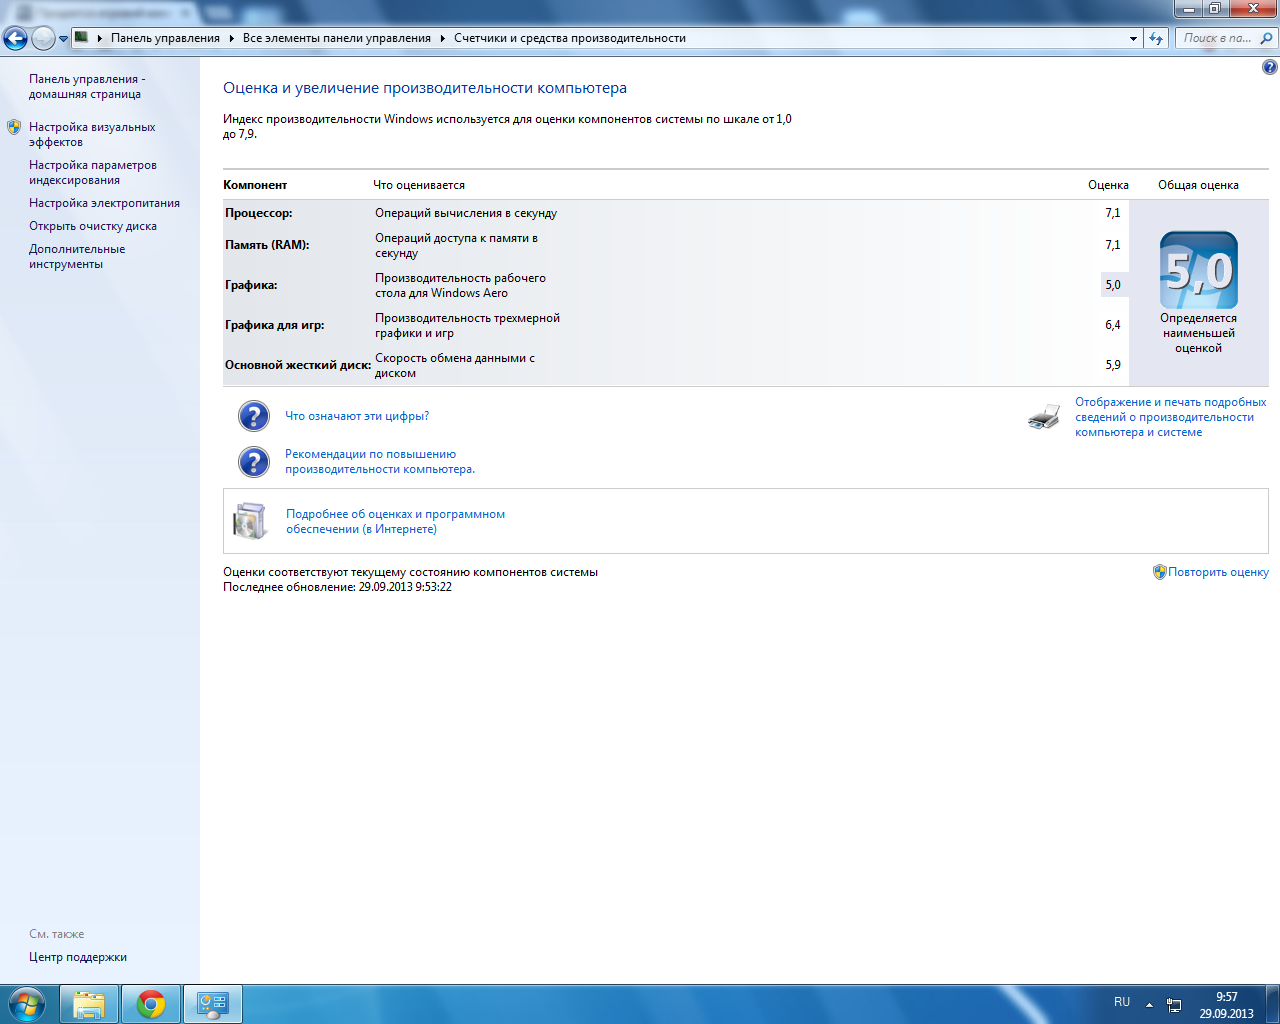This screenshot has height=1024, width=1280.
Task: Click Последнее обновление date text
Action: tap(337, 587)
